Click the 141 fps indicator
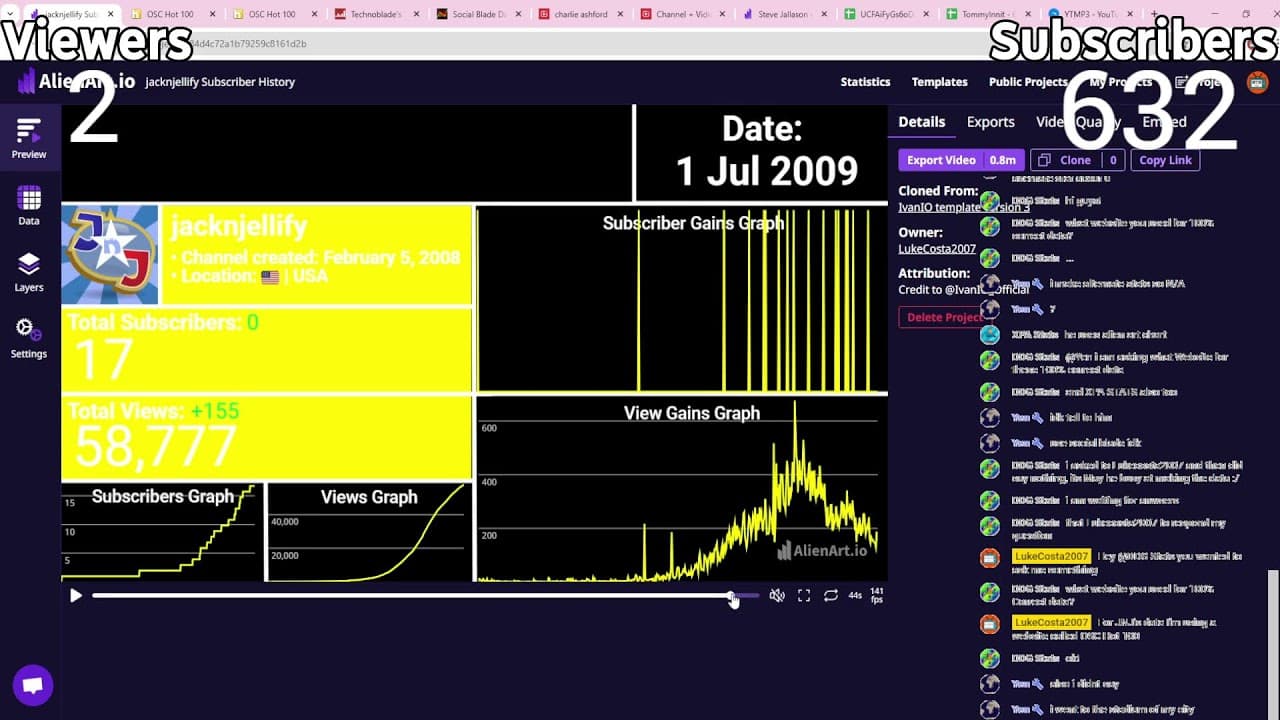Screen dimensions: 1280x720 click(877, 596)
